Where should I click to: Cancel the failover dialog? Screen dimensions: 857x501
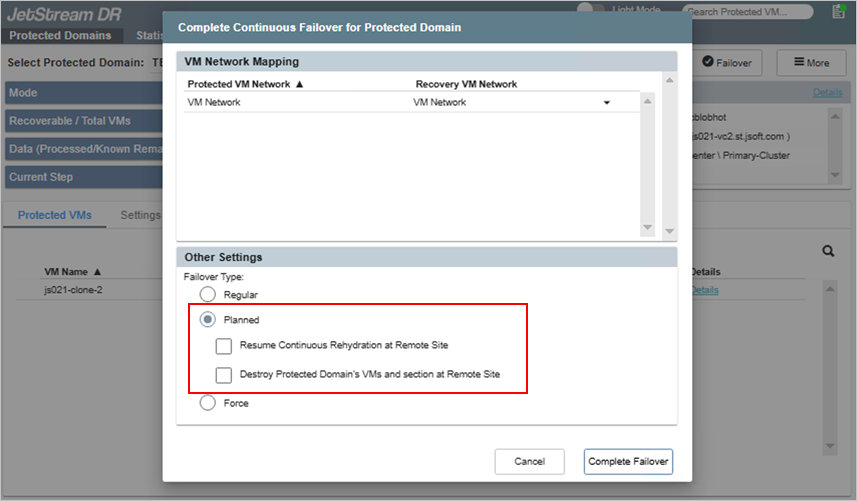(529, 461)
